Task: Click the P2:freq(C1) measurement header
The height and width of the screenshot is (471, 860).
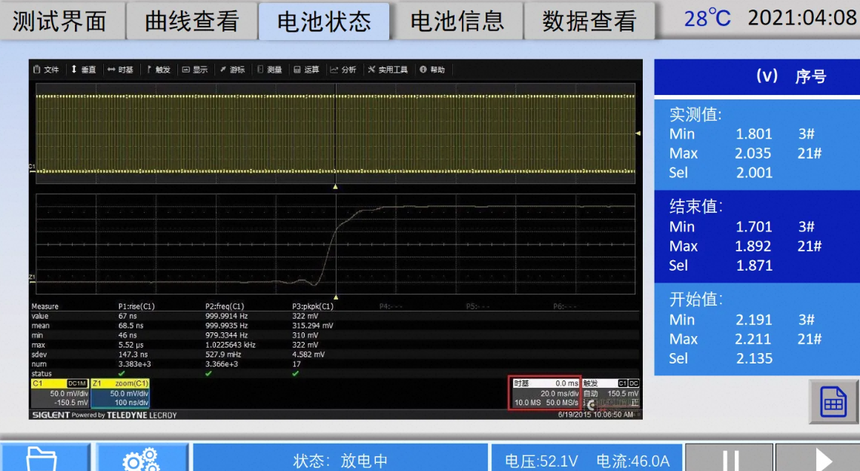Action: [x=224, y=307]
